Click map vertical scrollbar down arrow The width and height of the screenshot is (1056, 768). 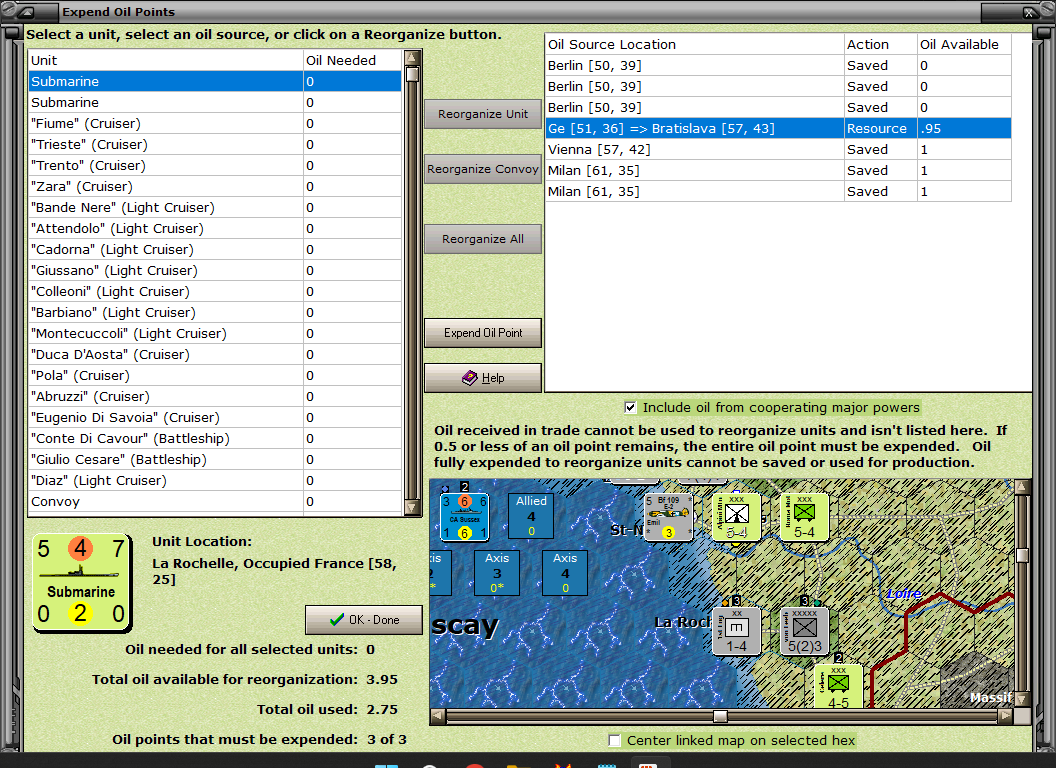pos(1022,699)
